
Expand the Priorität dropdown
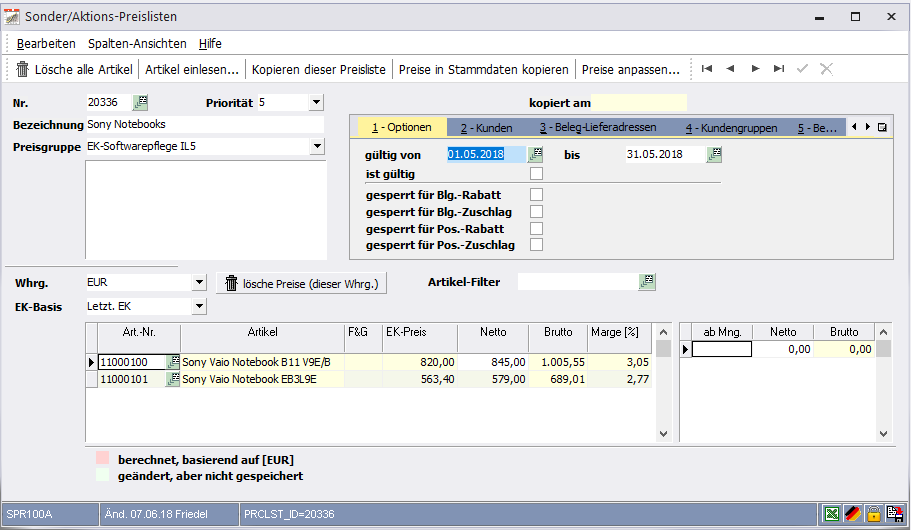(316, 102)
